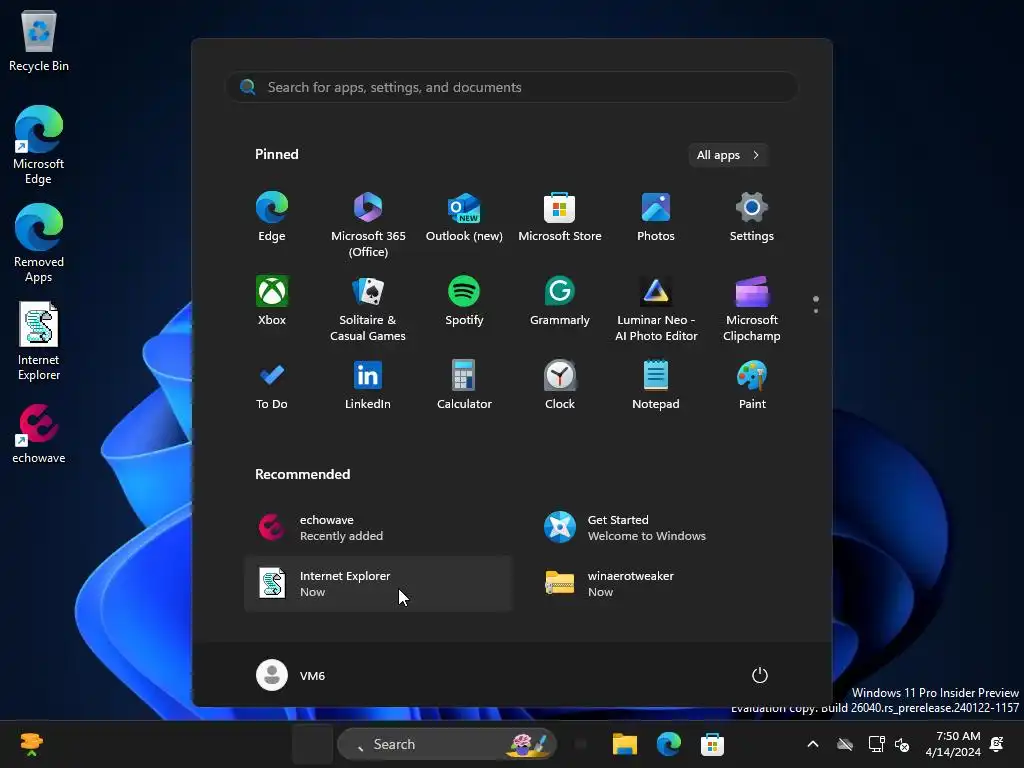Open the To Do app
Image resolution: width=1024 pixels, height=768 pixels.
pos(272,385)
